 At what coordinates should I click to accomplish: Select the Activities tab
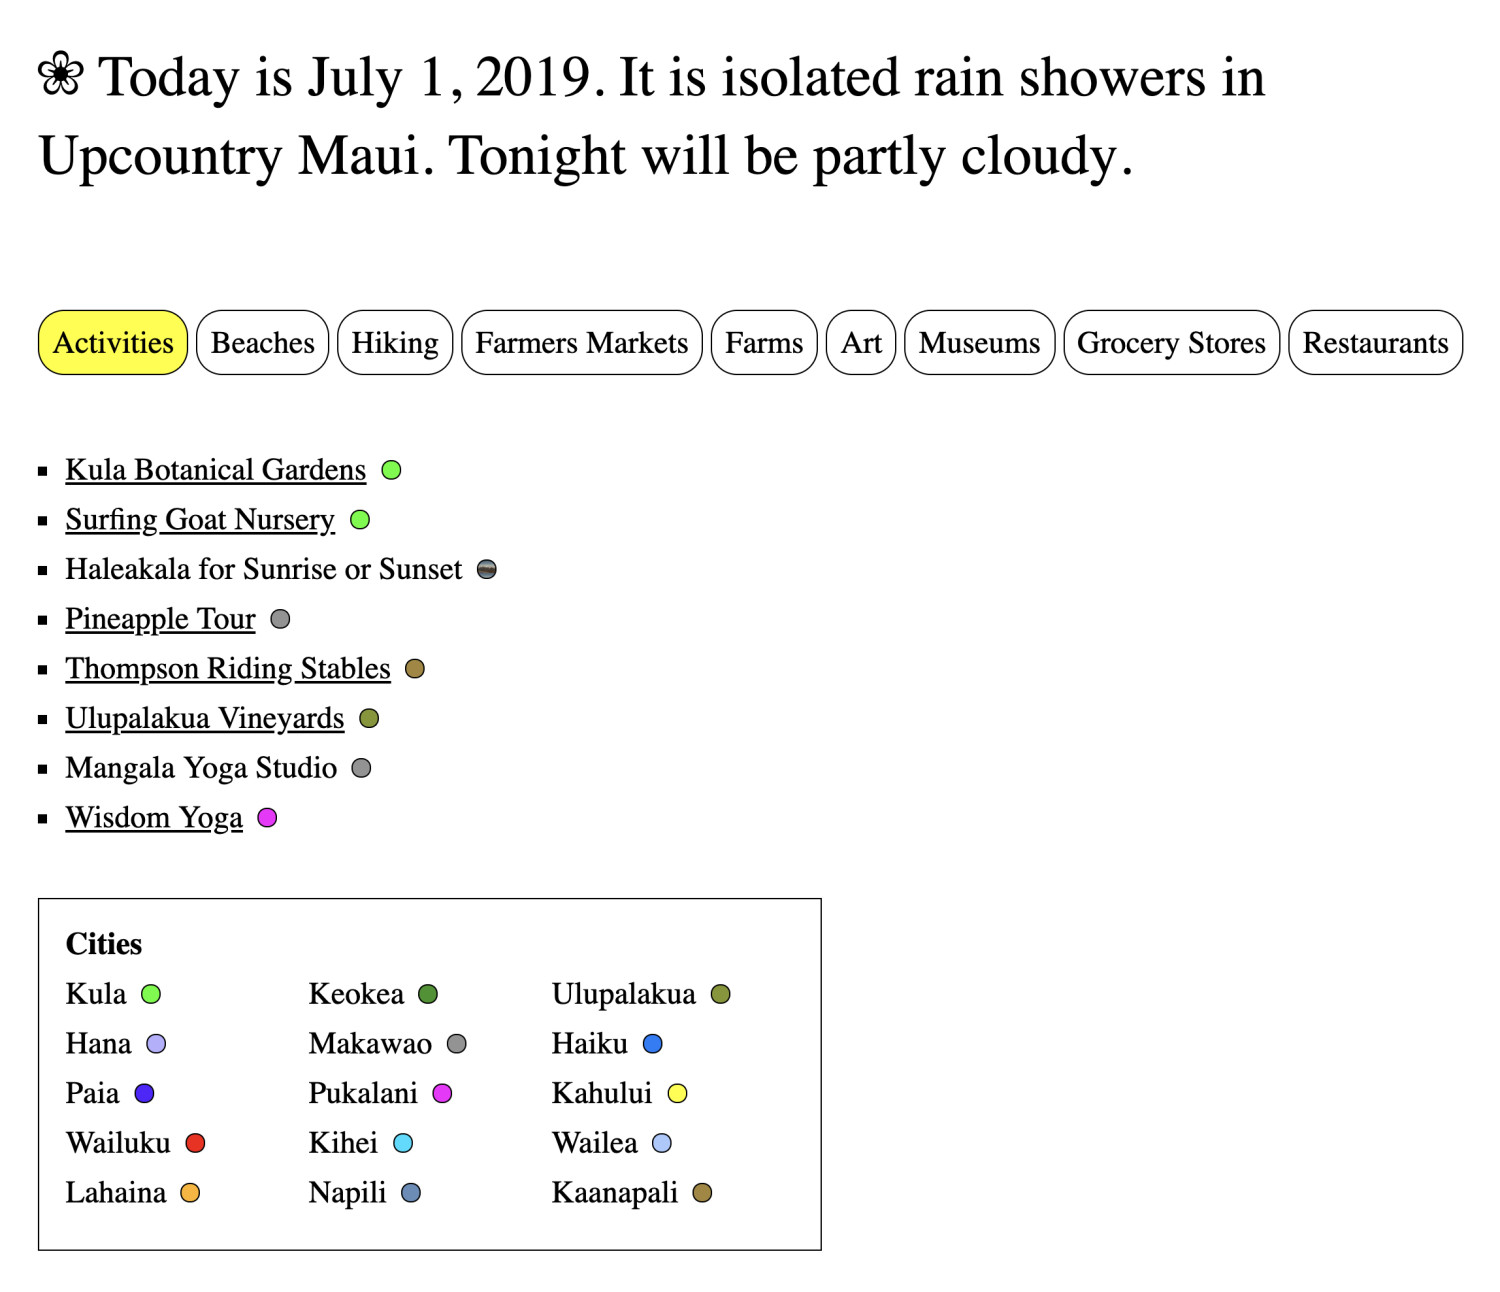(x=113, y=343)
